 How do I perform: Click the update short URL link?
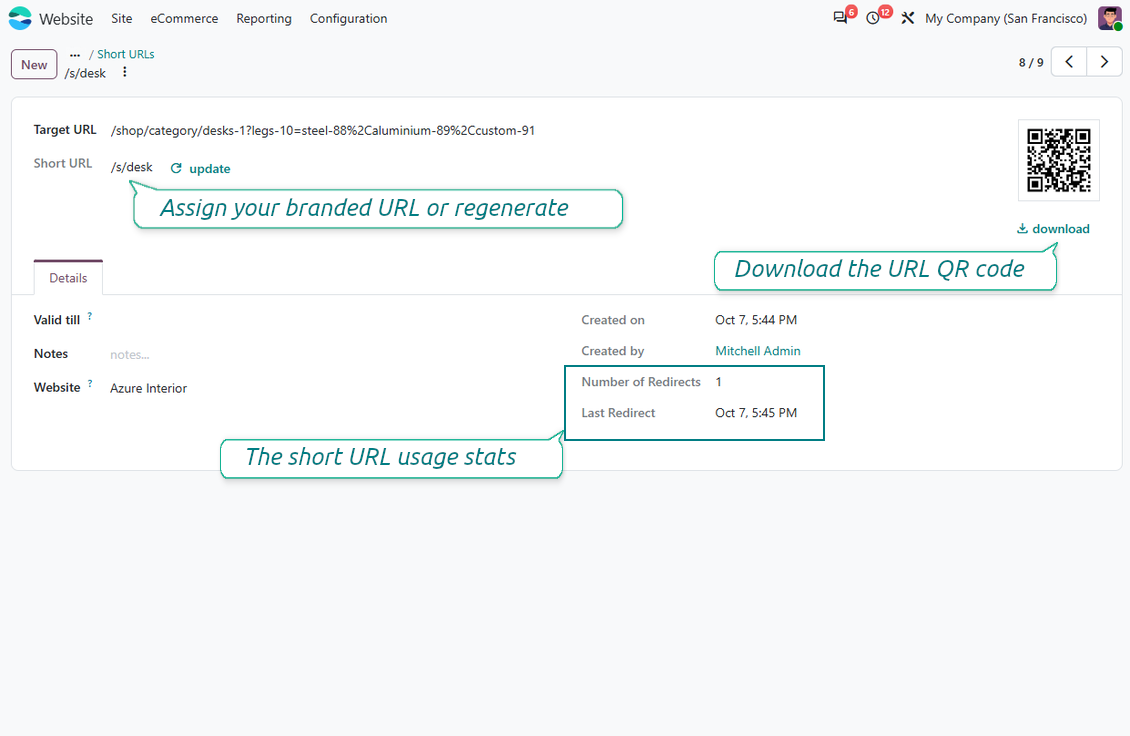[x=200, y=169]
